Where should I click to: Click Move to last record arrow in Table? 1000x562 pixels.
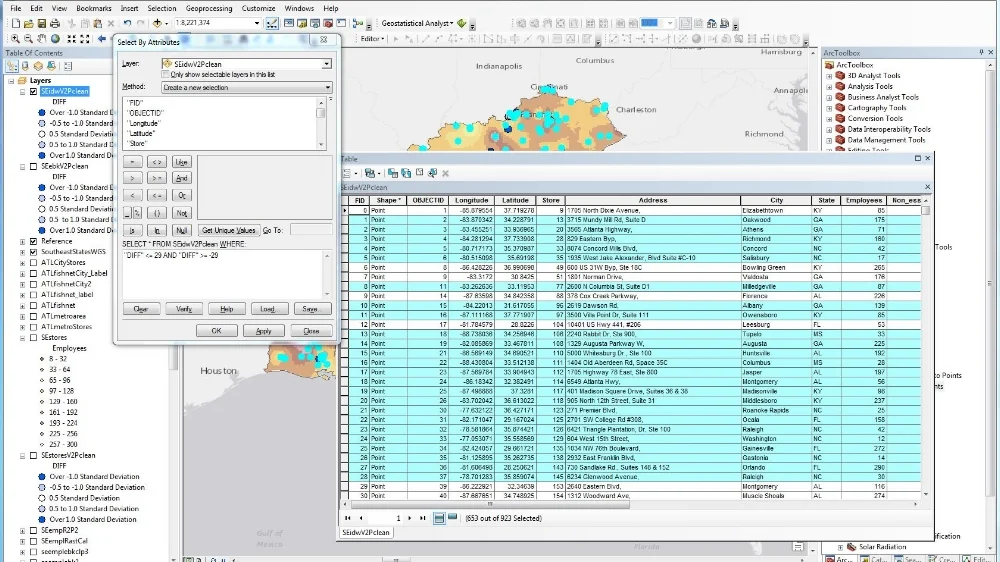[422, 518]
